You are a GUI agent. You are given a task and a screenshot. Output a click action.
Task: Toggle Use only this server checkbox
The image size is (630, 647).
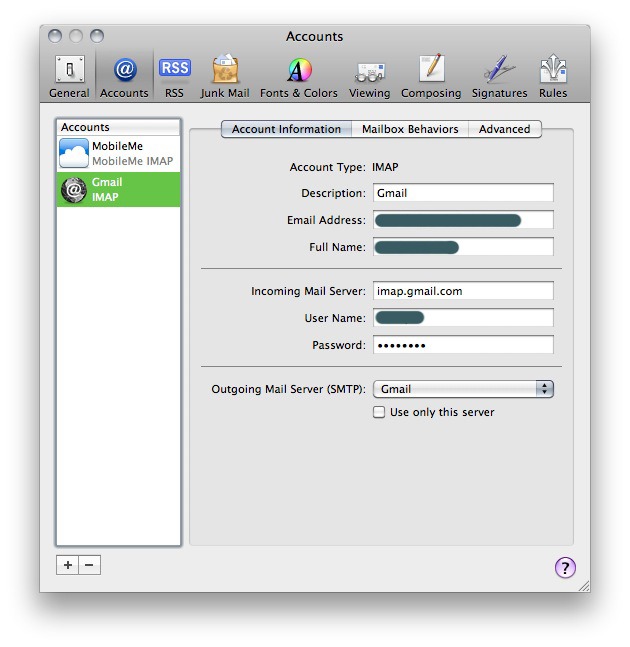tap(379, 412)
